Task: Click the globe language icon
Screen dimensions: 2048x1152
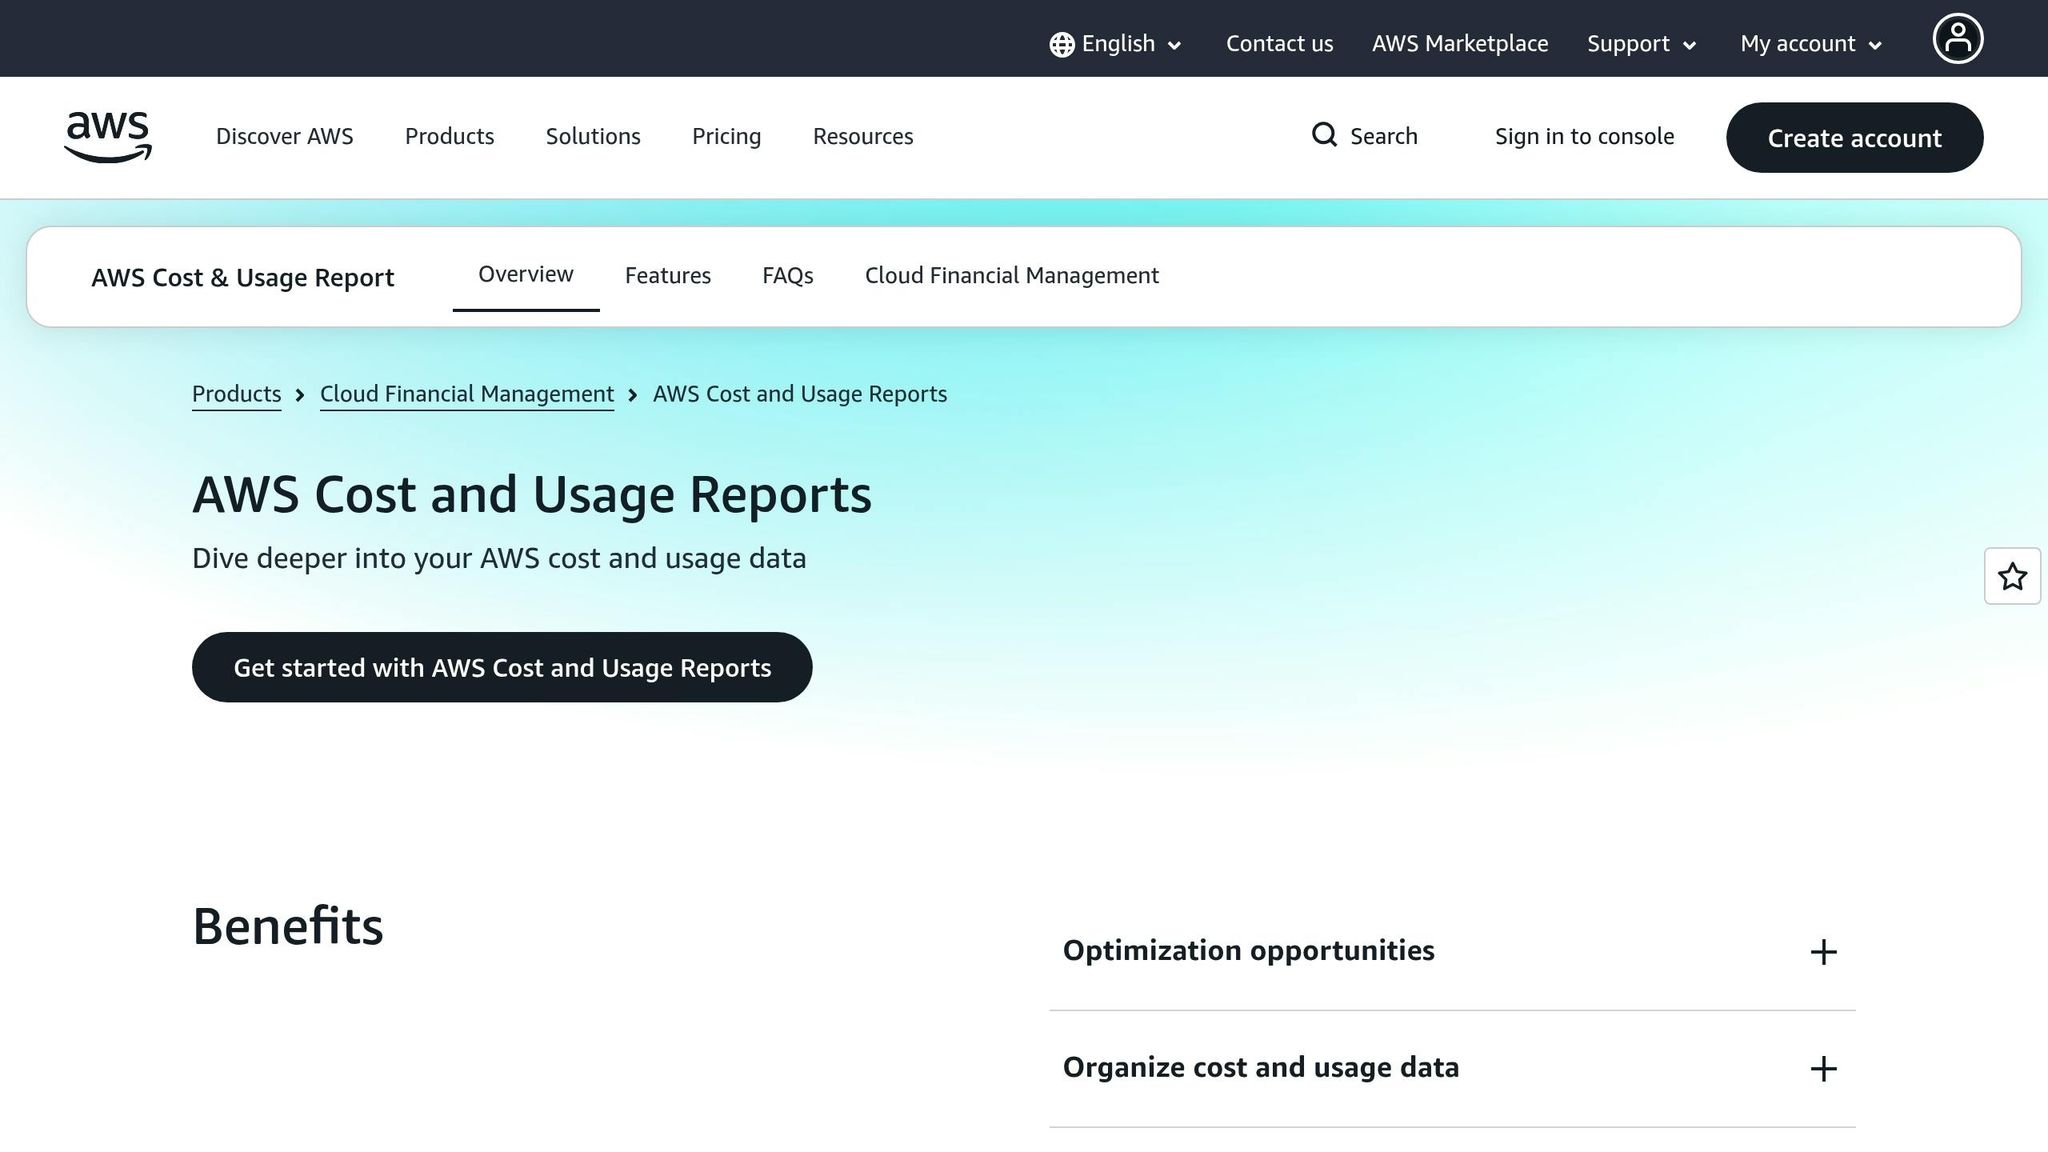Action: (1062, 44)
